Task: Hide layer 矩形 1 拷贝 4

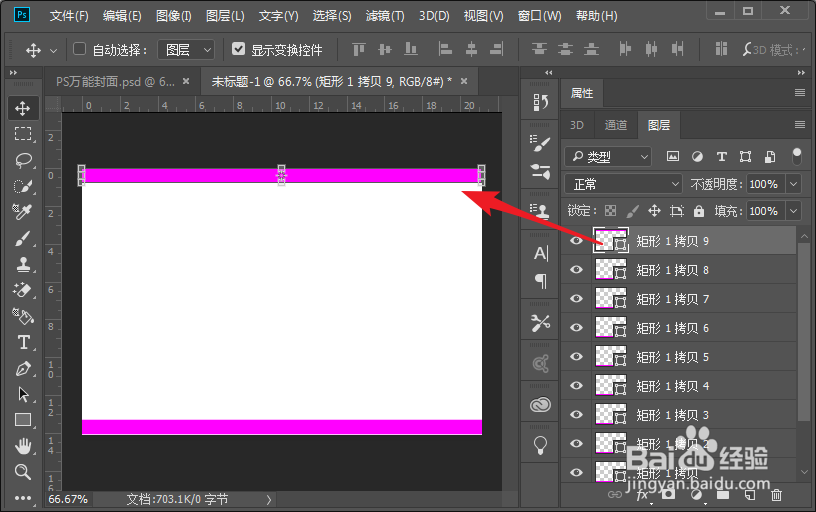Action: [x=576, y=386]
